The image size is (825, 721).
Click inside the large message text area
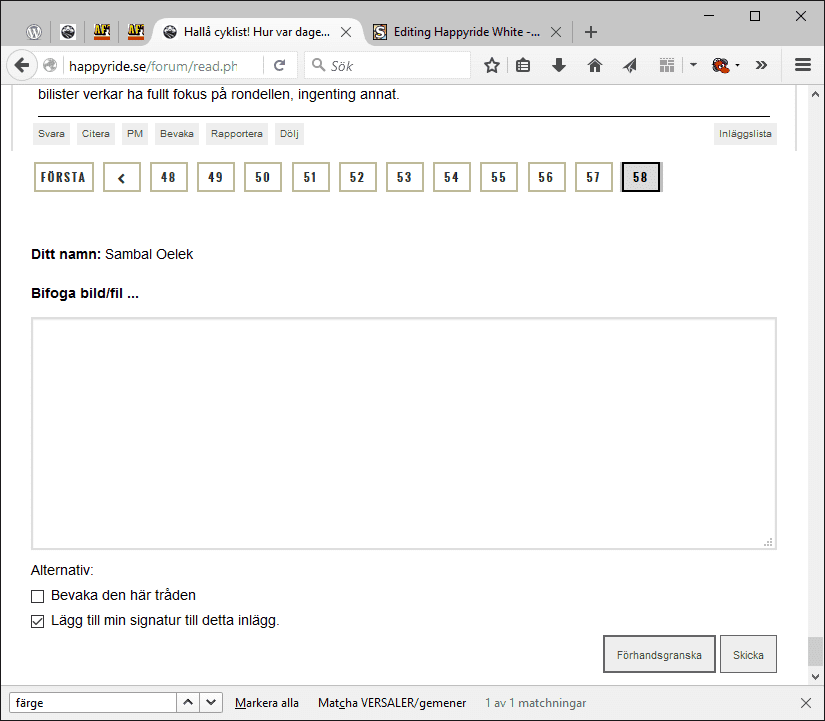pyautogui.click(x=404, y=433)
